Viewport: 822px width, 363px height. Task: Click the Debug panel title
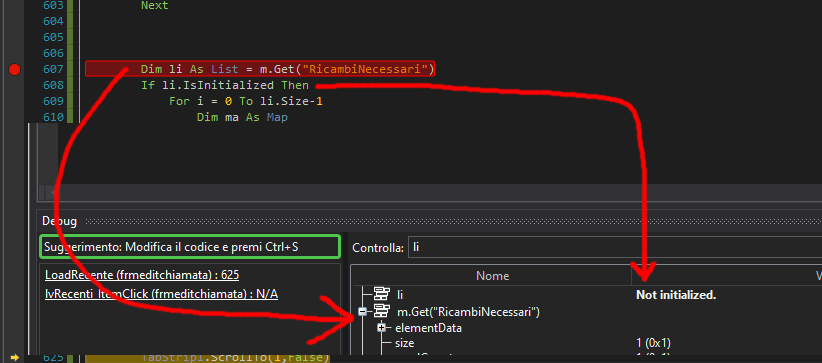click(x=59, y=221)
